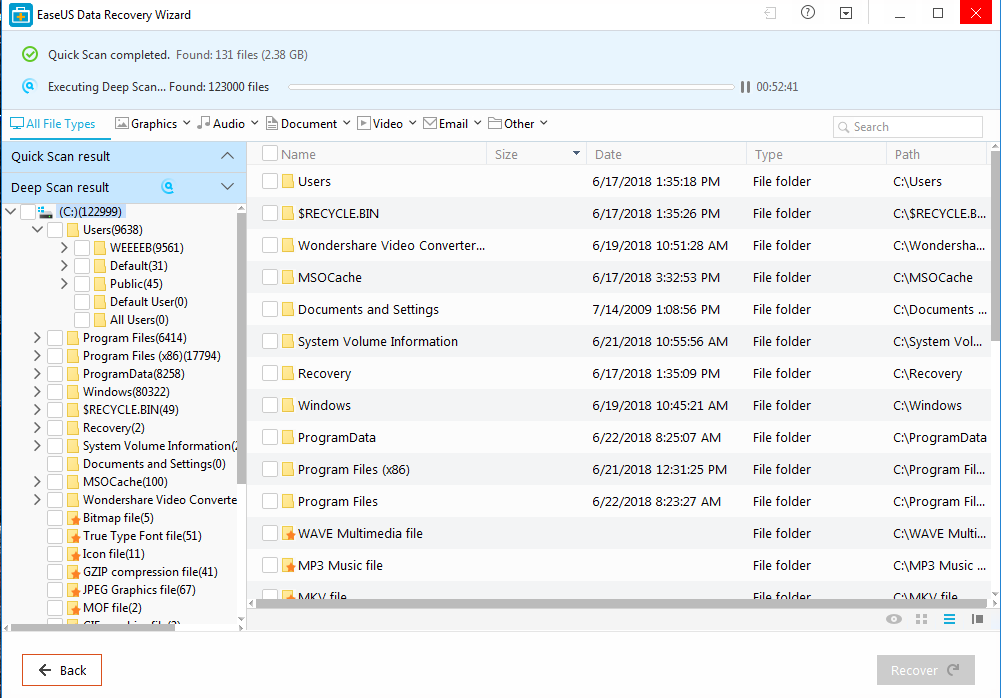The width and height of the screenshot is (1001, 698).
Task: Expand the ProgramData(8258) tree node
Action: (x=37, y=374)
